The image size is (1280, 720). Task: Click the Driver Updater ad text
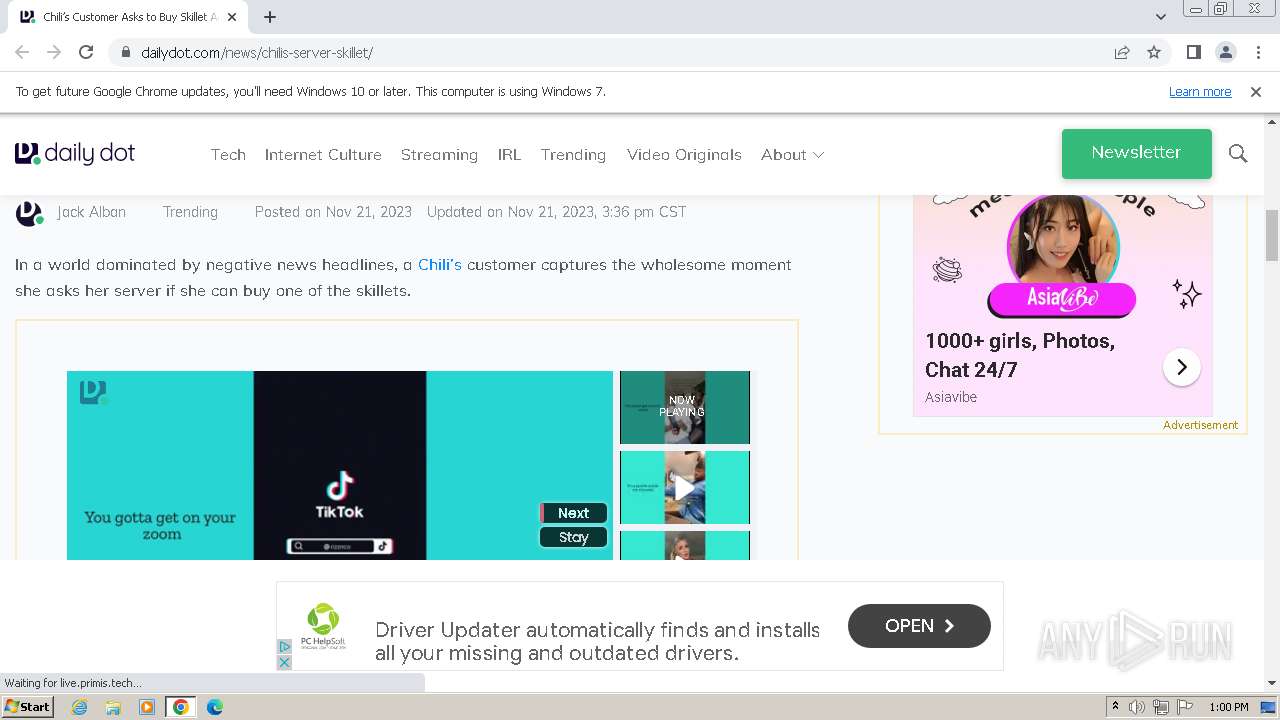[597, 641]
